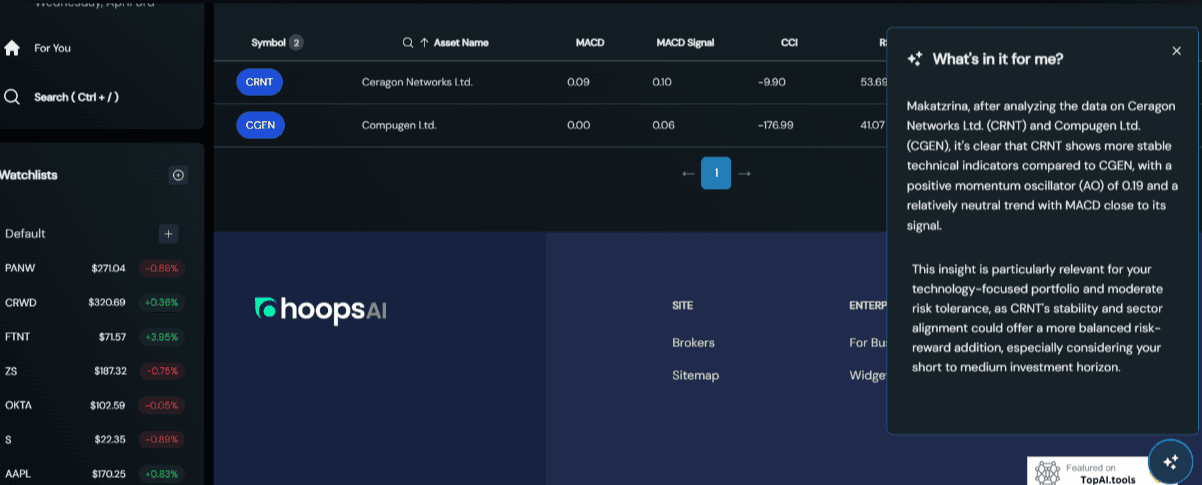The image size is (1202, 485).
Task: Go to previous page arrow
Action: (x=688, y=173)
